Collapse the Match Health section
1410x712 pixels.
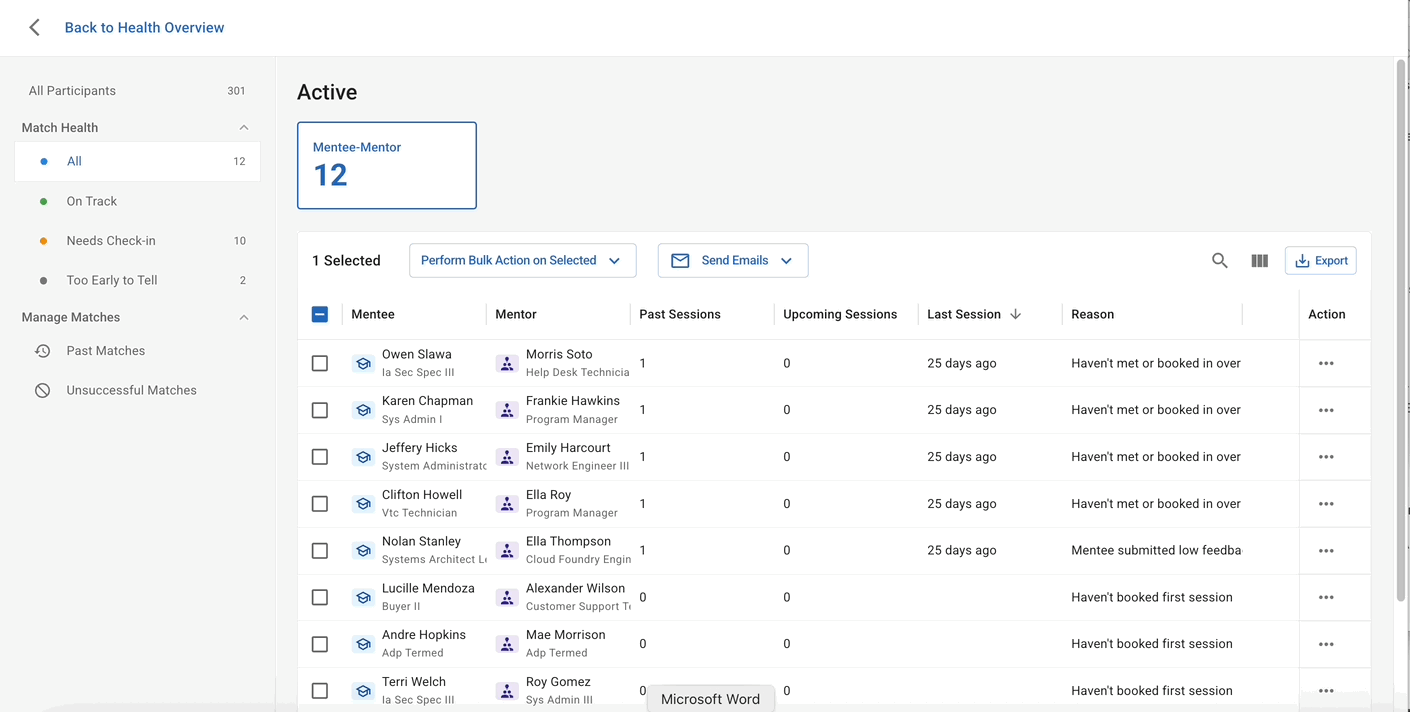[x=244, y=128]
